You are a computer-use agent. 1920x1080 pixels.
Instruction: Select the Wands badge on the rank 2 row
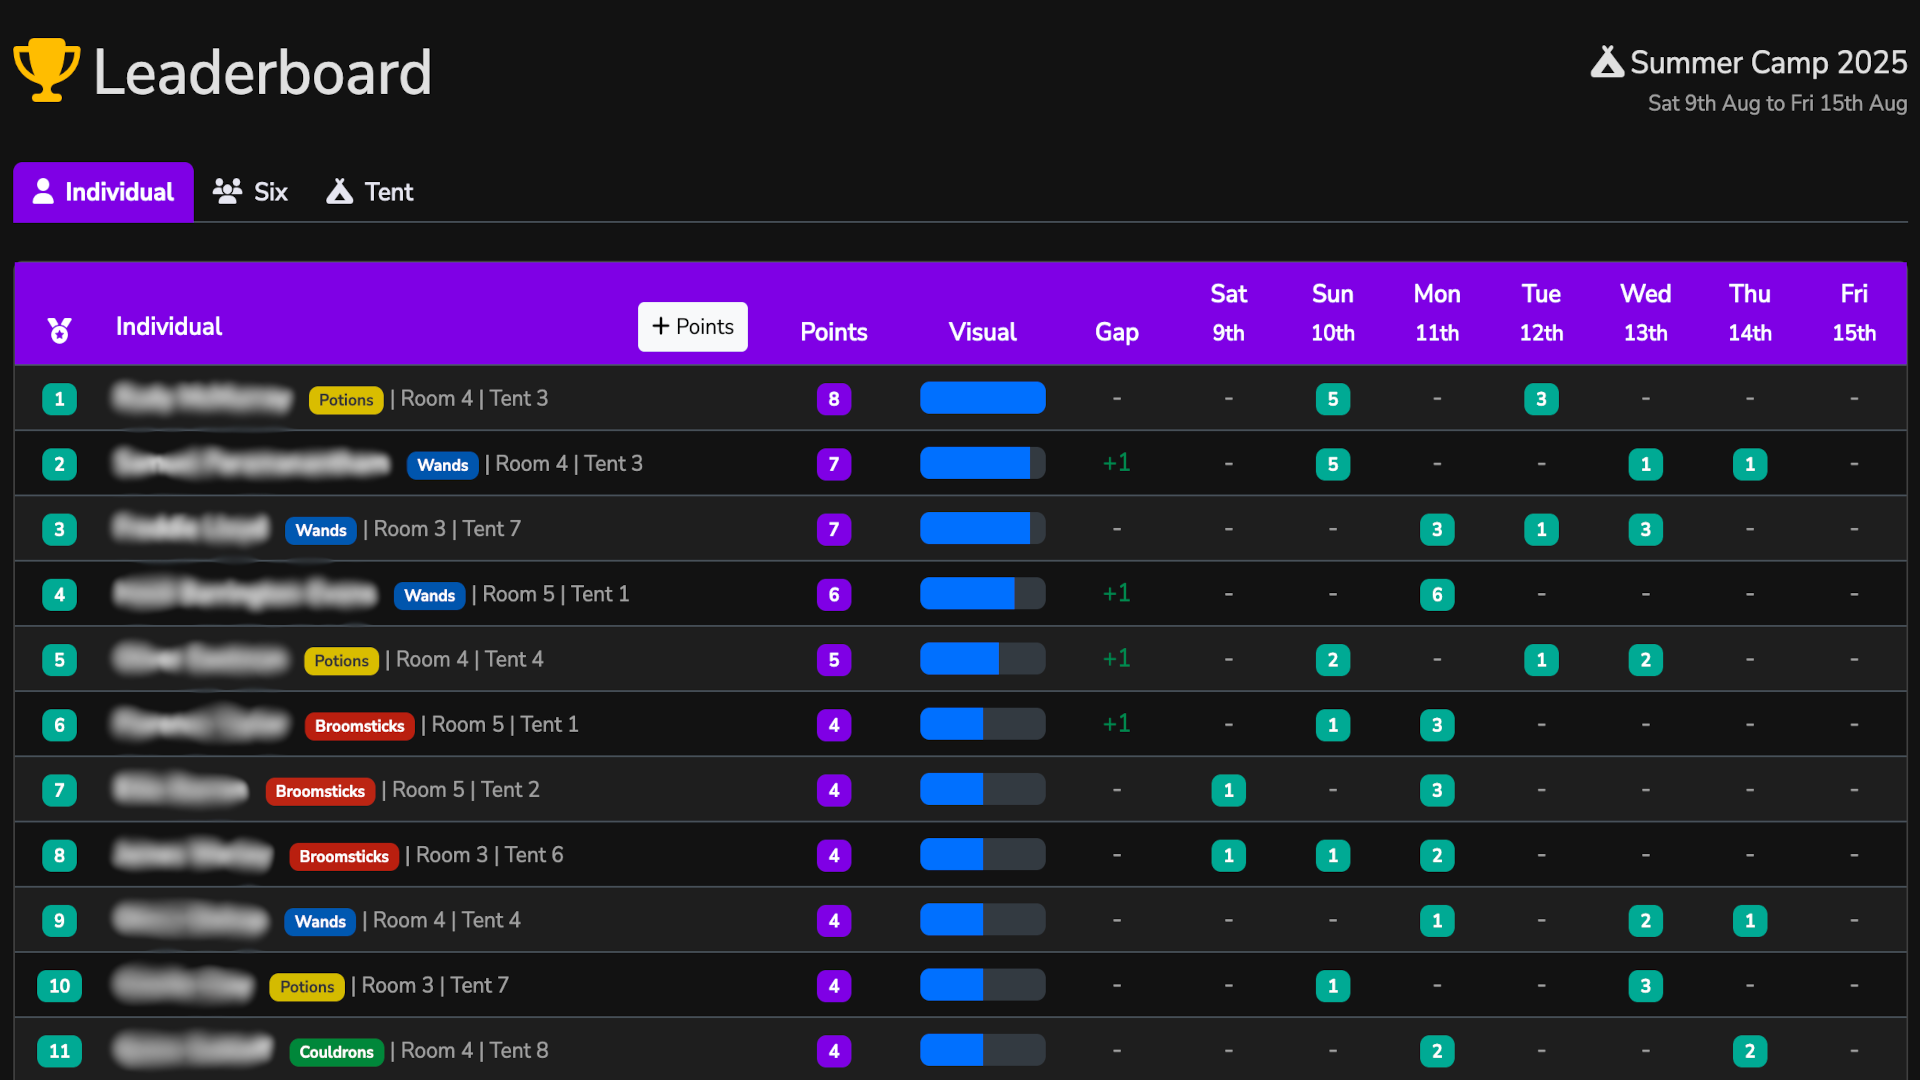coord(442,464)
